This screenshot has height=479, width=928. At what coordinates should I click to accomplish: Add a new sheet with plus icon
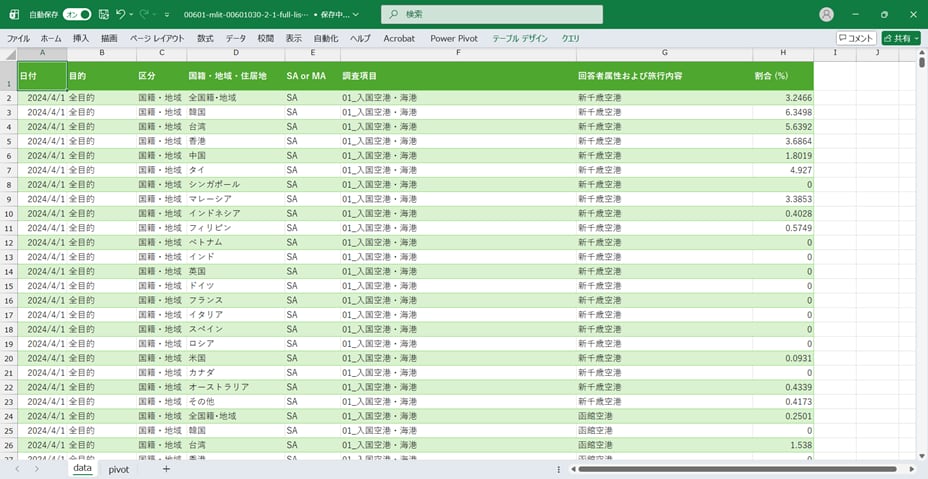tap(166, 468)
